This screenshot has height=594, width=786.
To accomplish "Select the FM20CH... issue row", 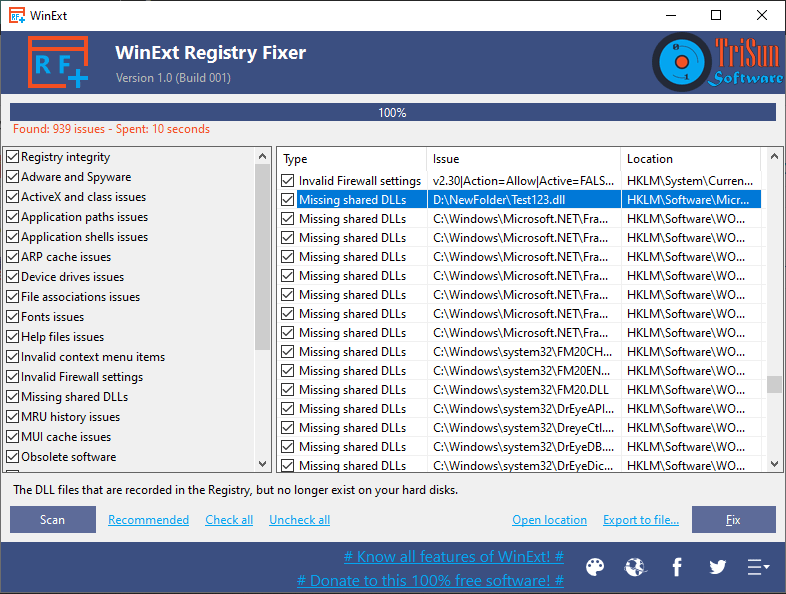I will click(x=521, y=352).
